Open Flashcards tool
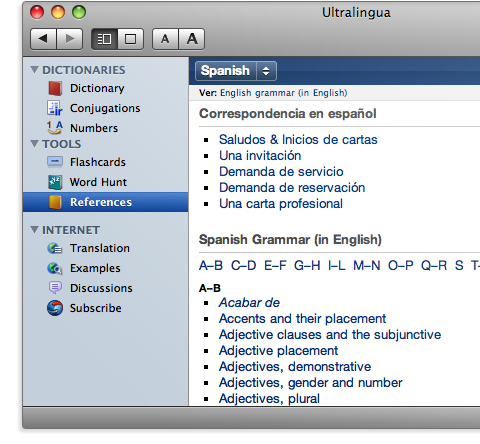Image resolution: width=480 pixels, height=444 pixels. 98,162
